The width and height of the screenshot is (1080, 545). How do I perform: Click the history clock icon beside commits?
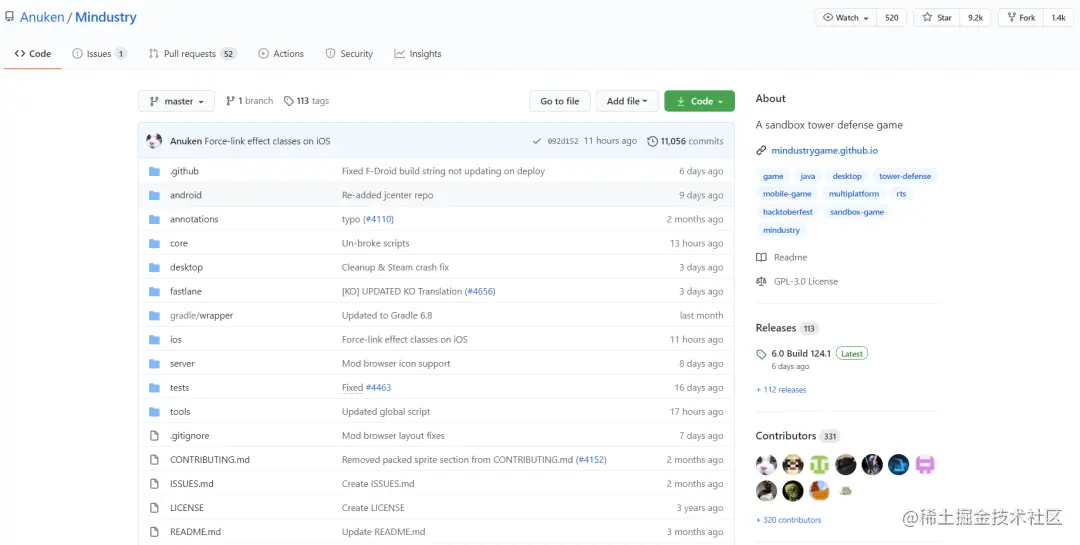(652, 141)
